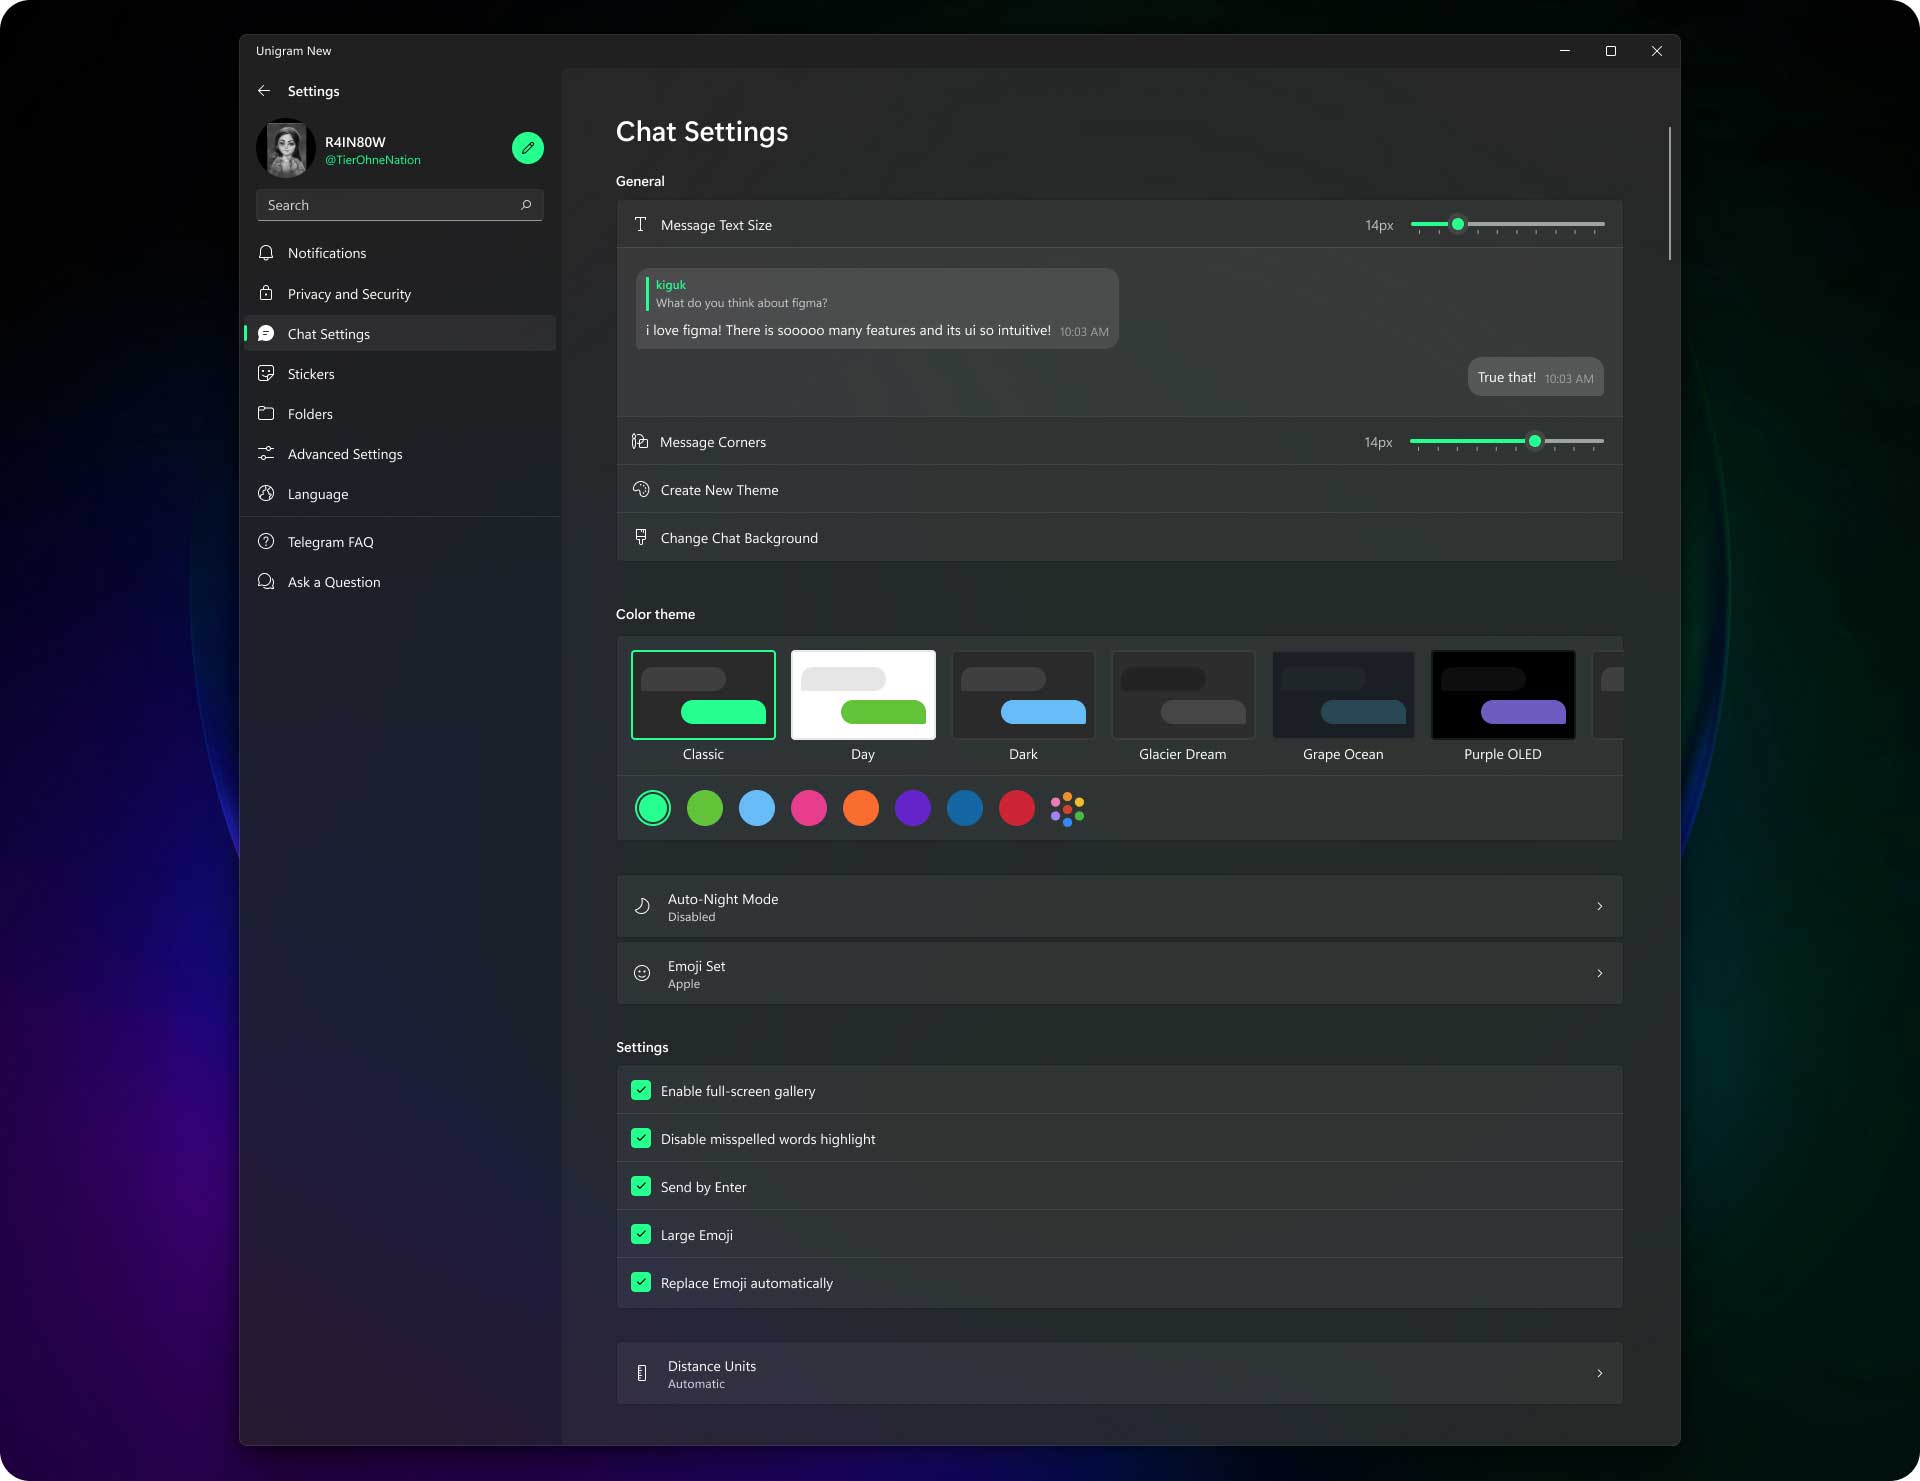1920x1481 pixels.
Task: Click Ask a Question
Action: point(400,581)
